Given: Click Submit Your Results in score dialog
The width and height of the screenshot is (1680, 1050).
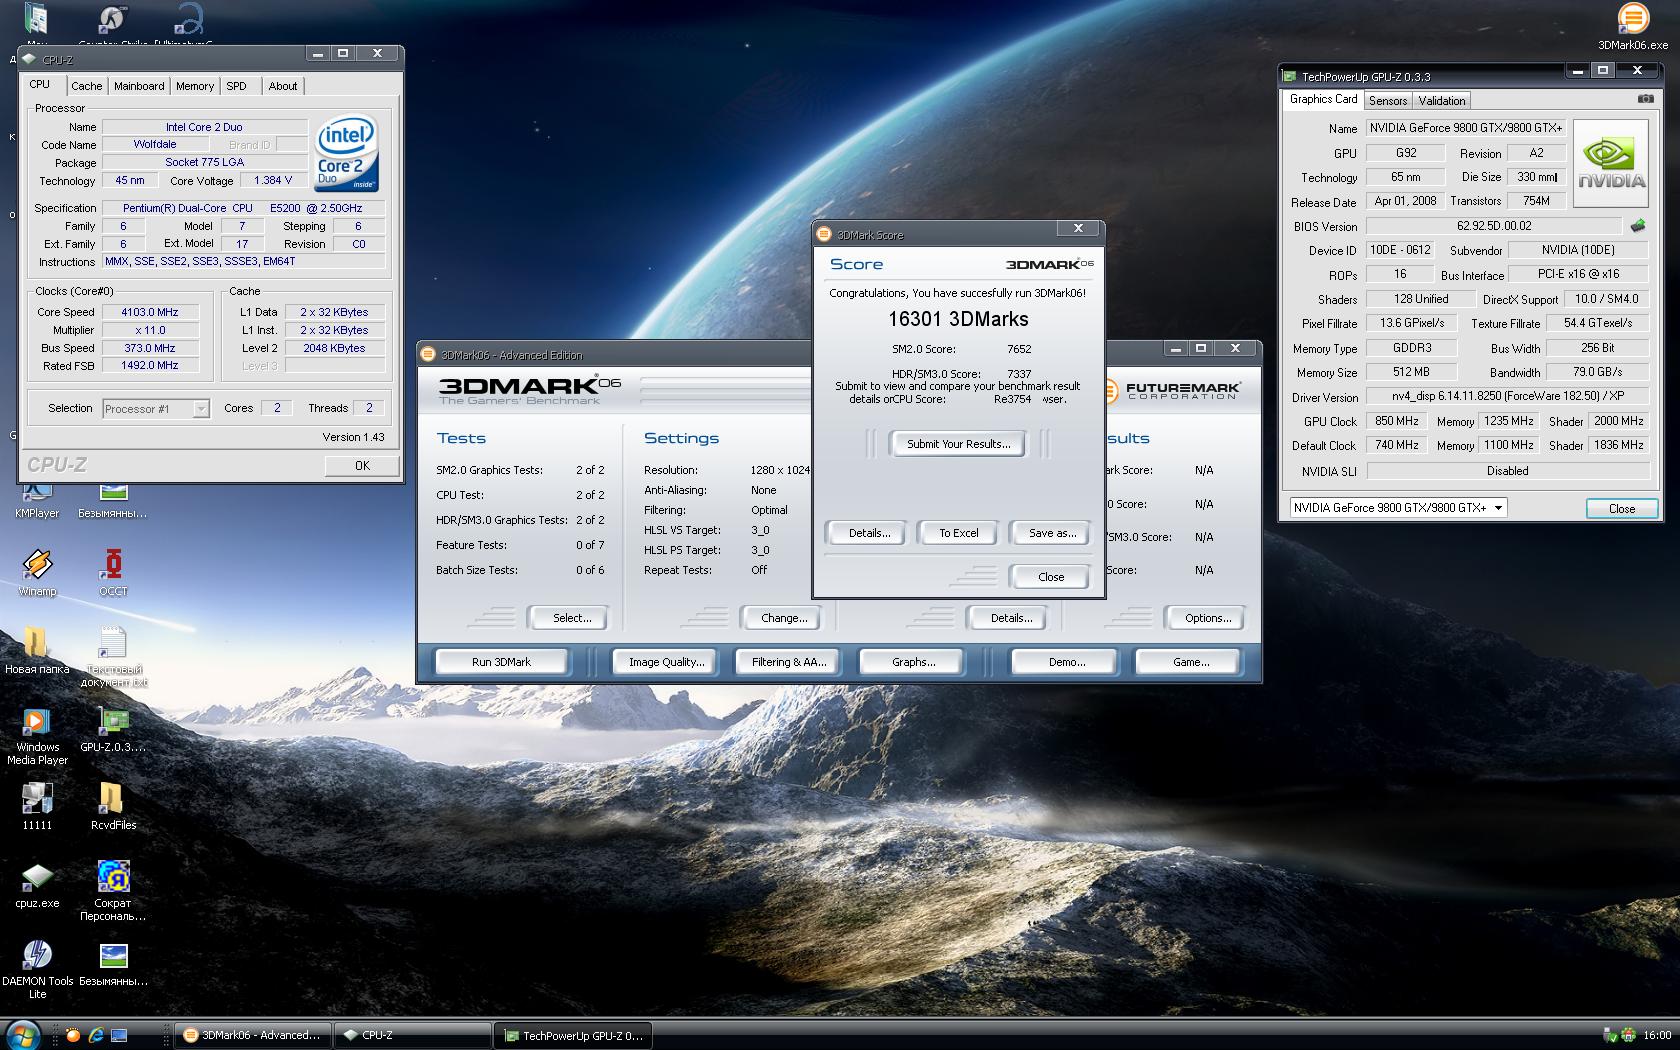Looking at the screenshot, I should pyautogui.click(x=958, y=444).
